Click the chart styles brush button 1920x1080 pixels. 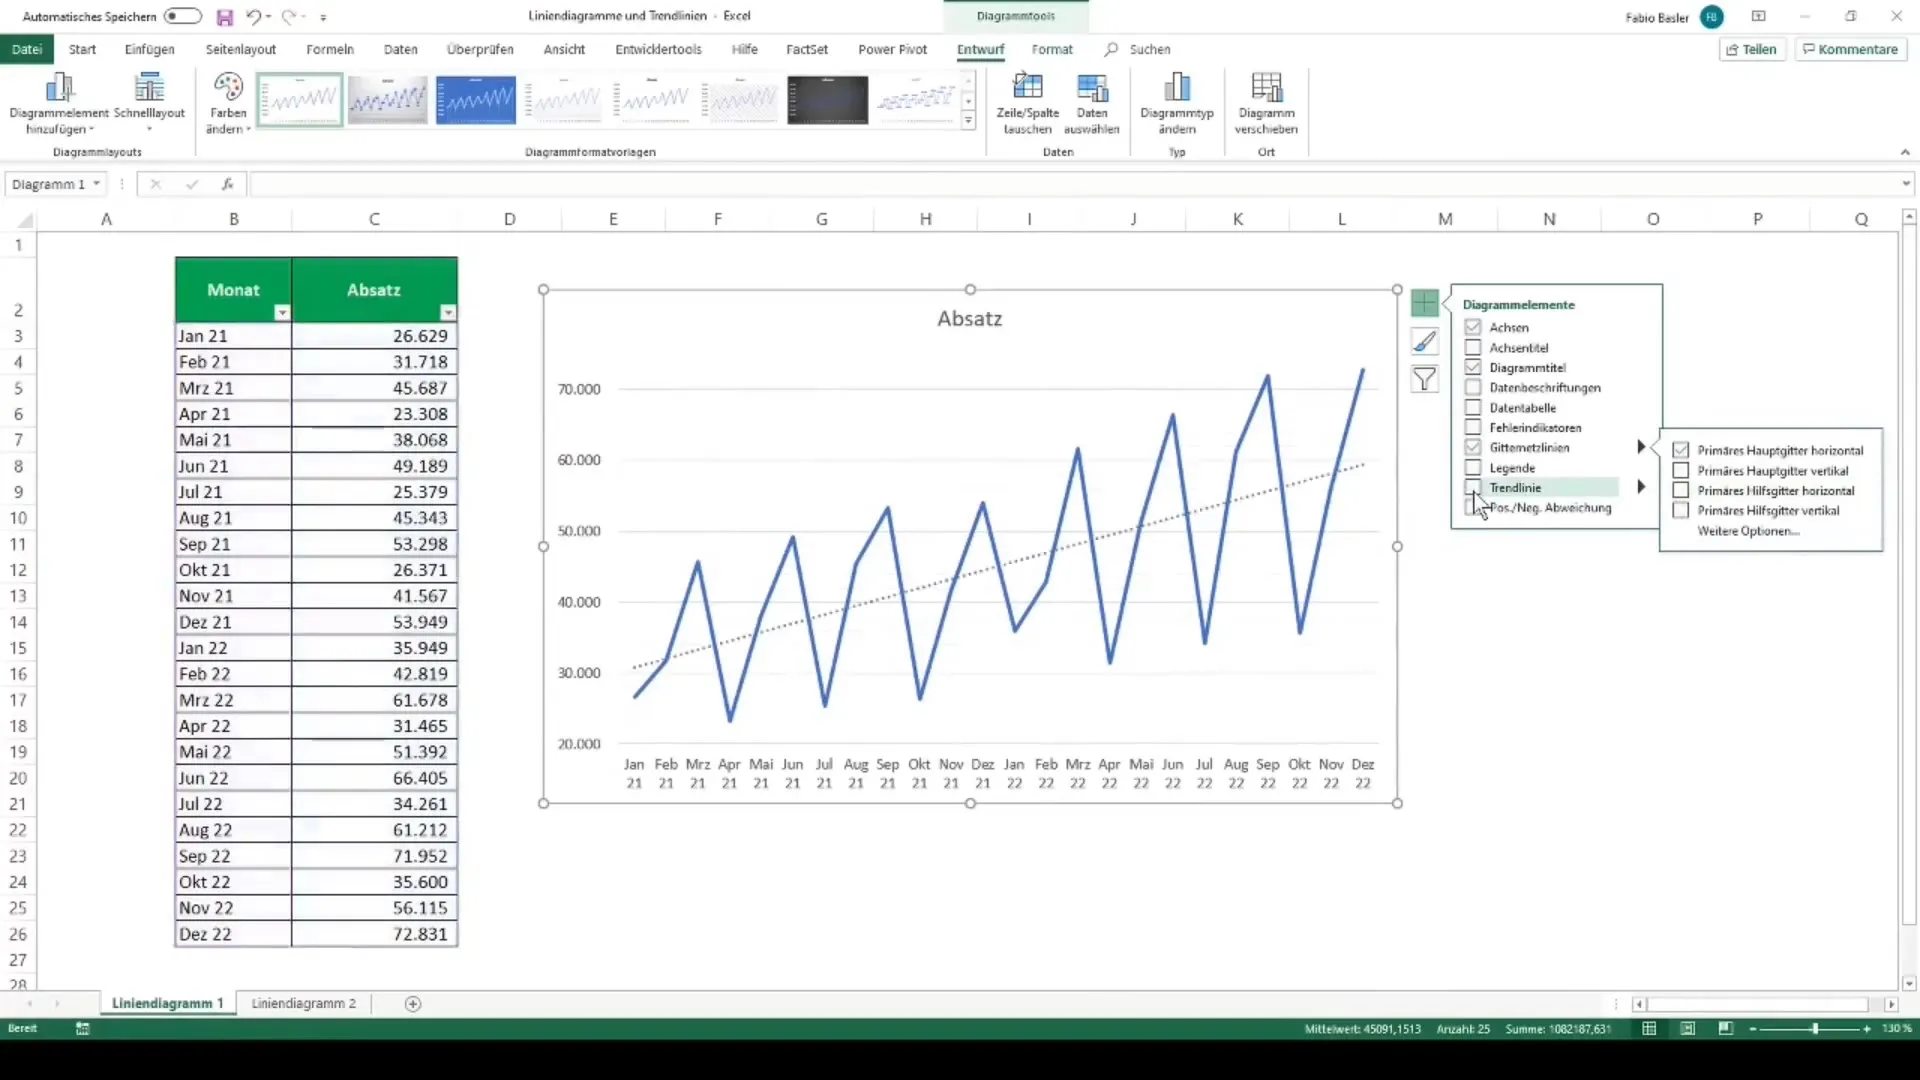[x=1424, y=341]
